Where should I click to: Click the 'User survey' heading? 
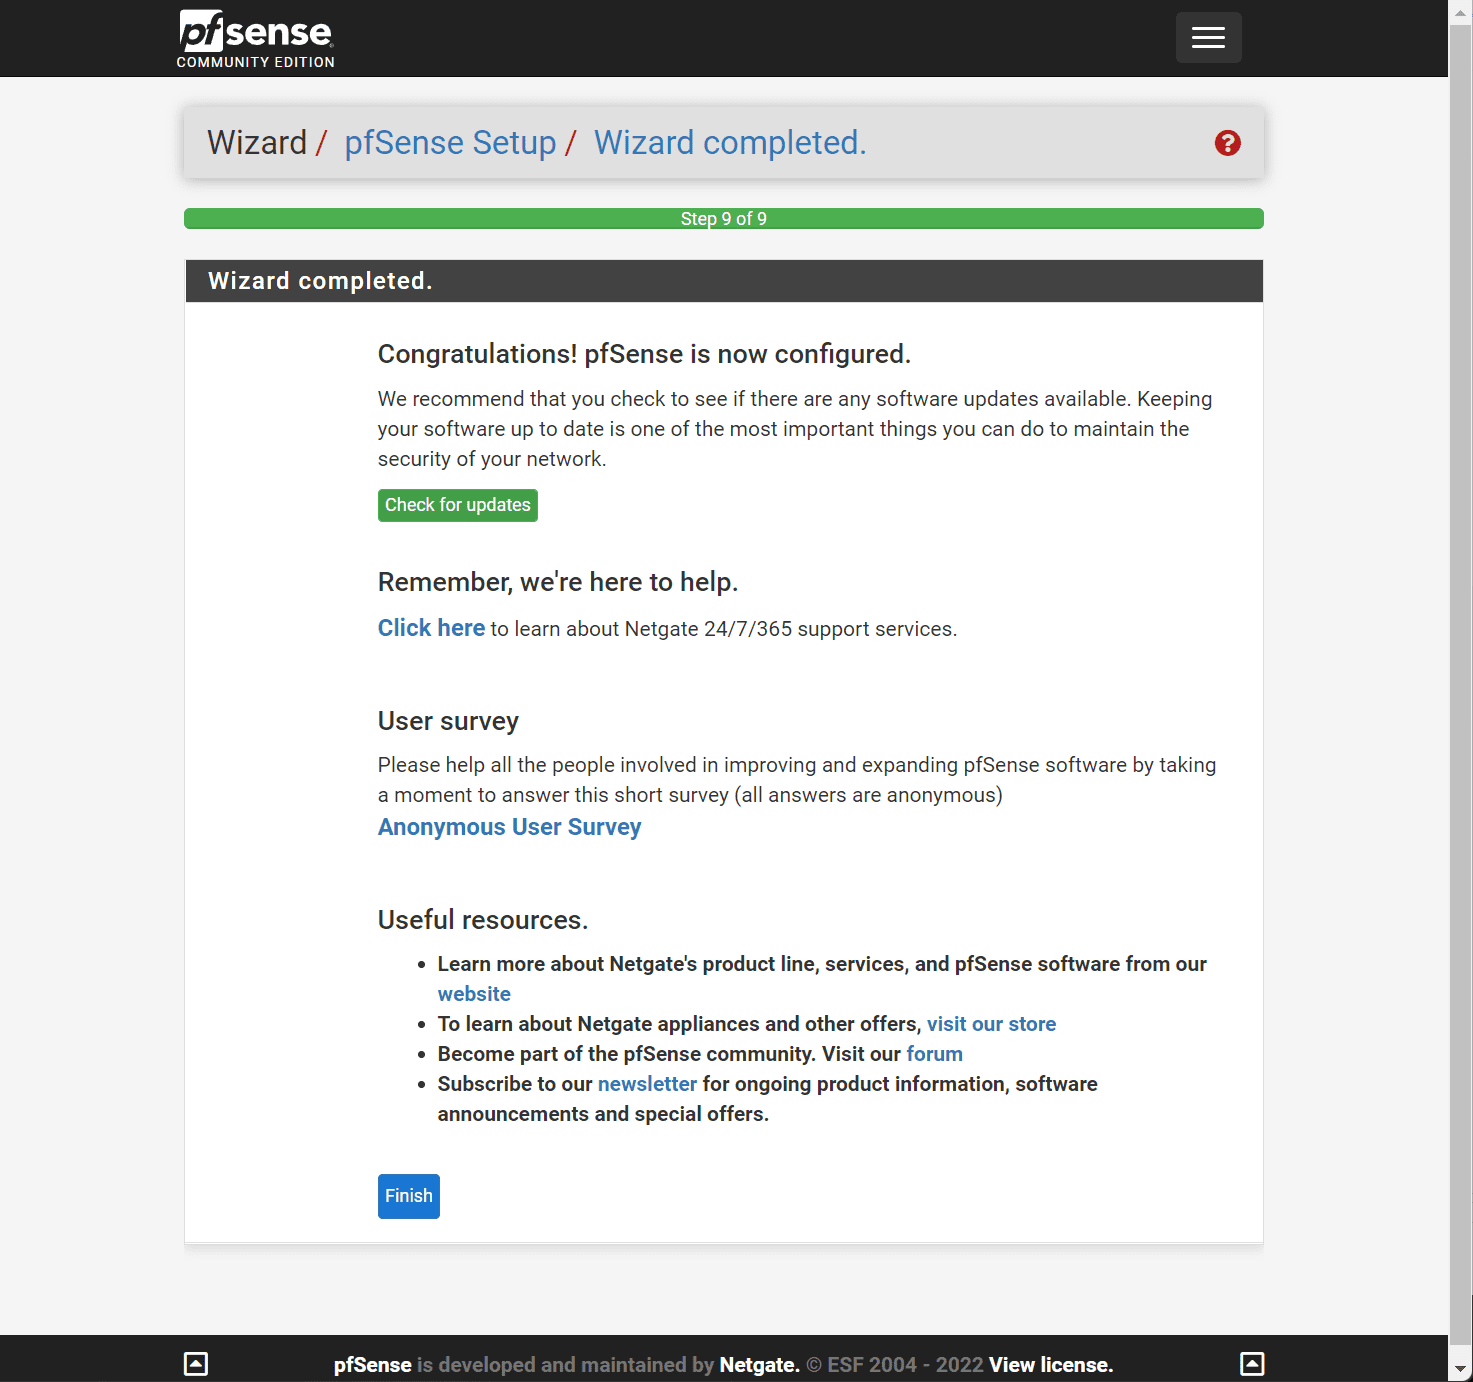[x=448, y=721]
